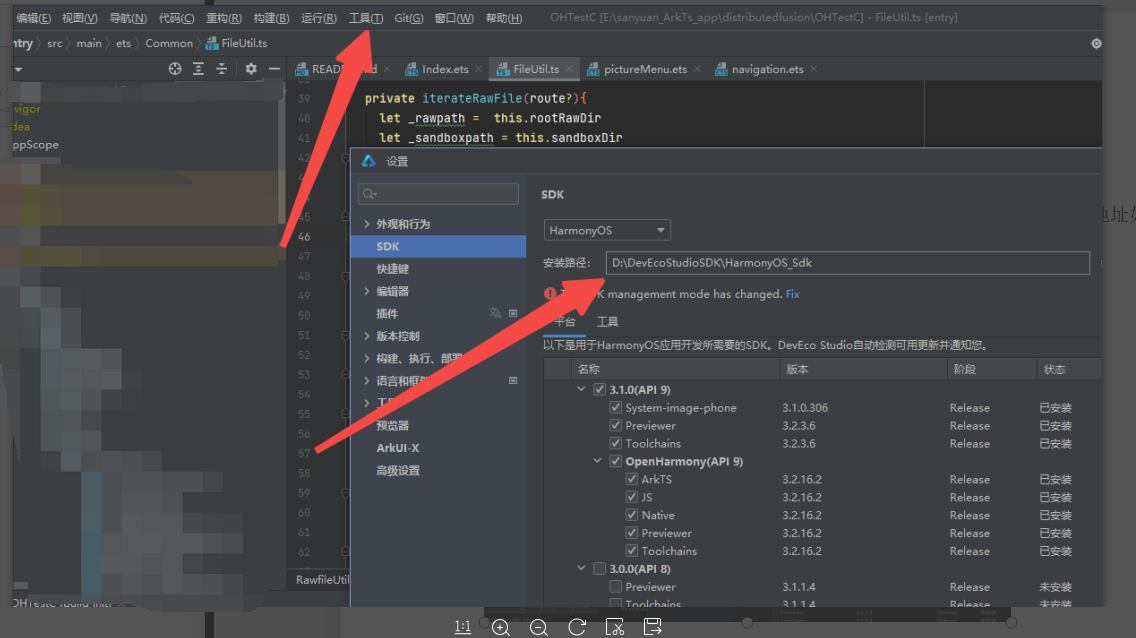Click the save image icon in viewer toolbar
Image resolution: width=1136 pixels, height=638 pixels.
(x=652, y=626)
